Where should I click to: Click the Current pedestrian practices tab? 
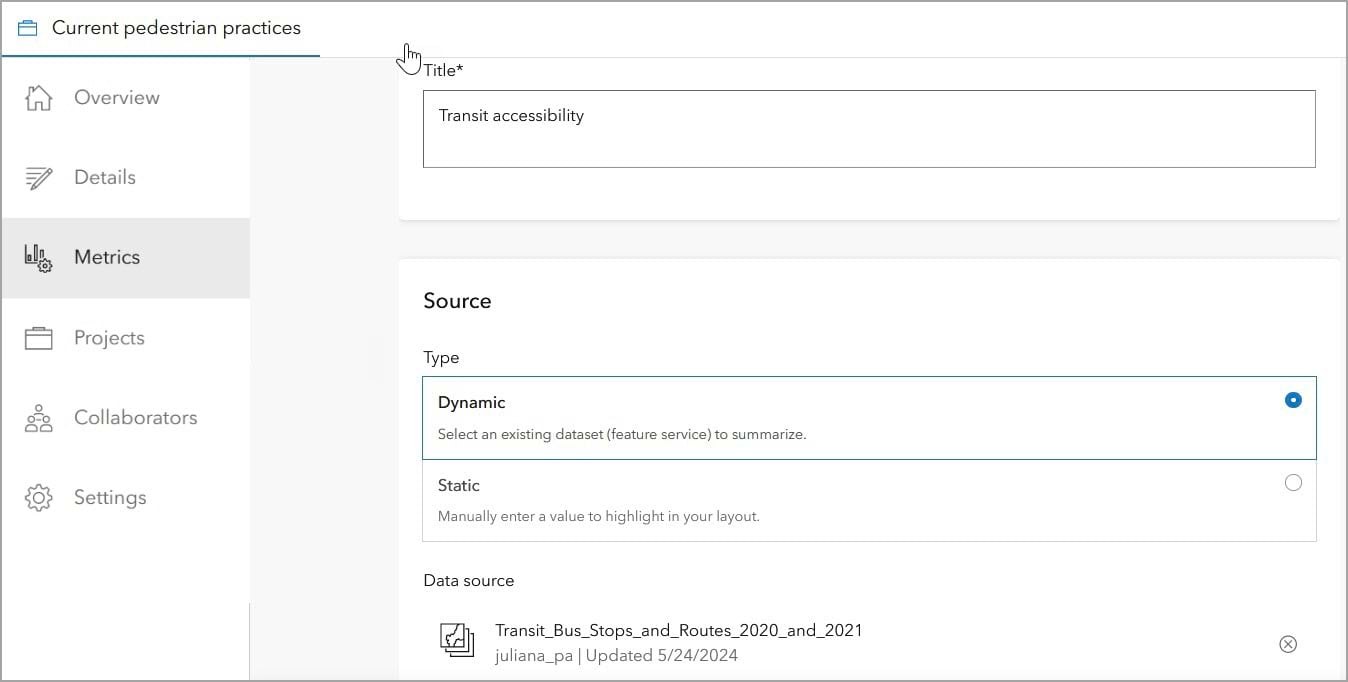175,28
